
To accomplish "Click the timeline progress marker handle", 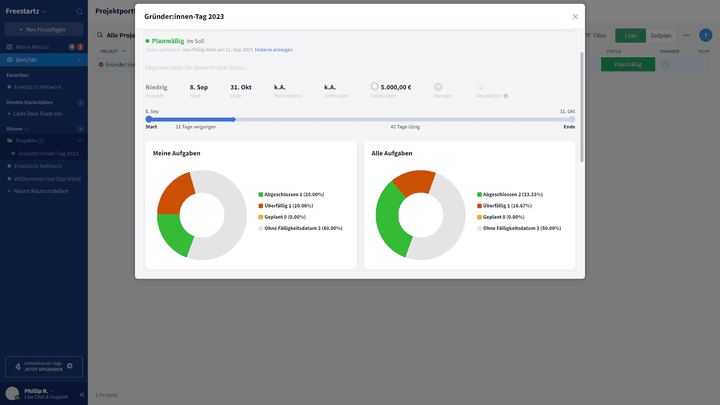I will [x=234, y=119].
